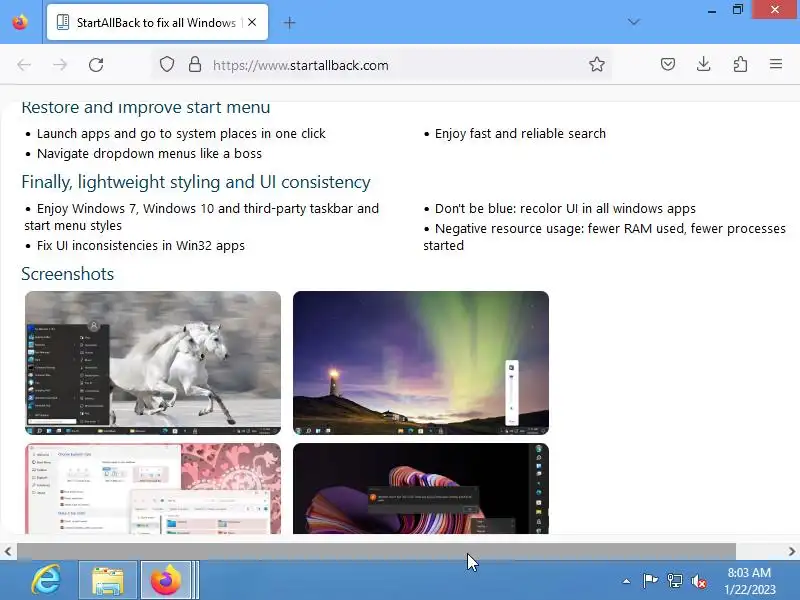Open the muted volume tray icon
The width and height of the screenshot is (800, 600).
point(698,581)
